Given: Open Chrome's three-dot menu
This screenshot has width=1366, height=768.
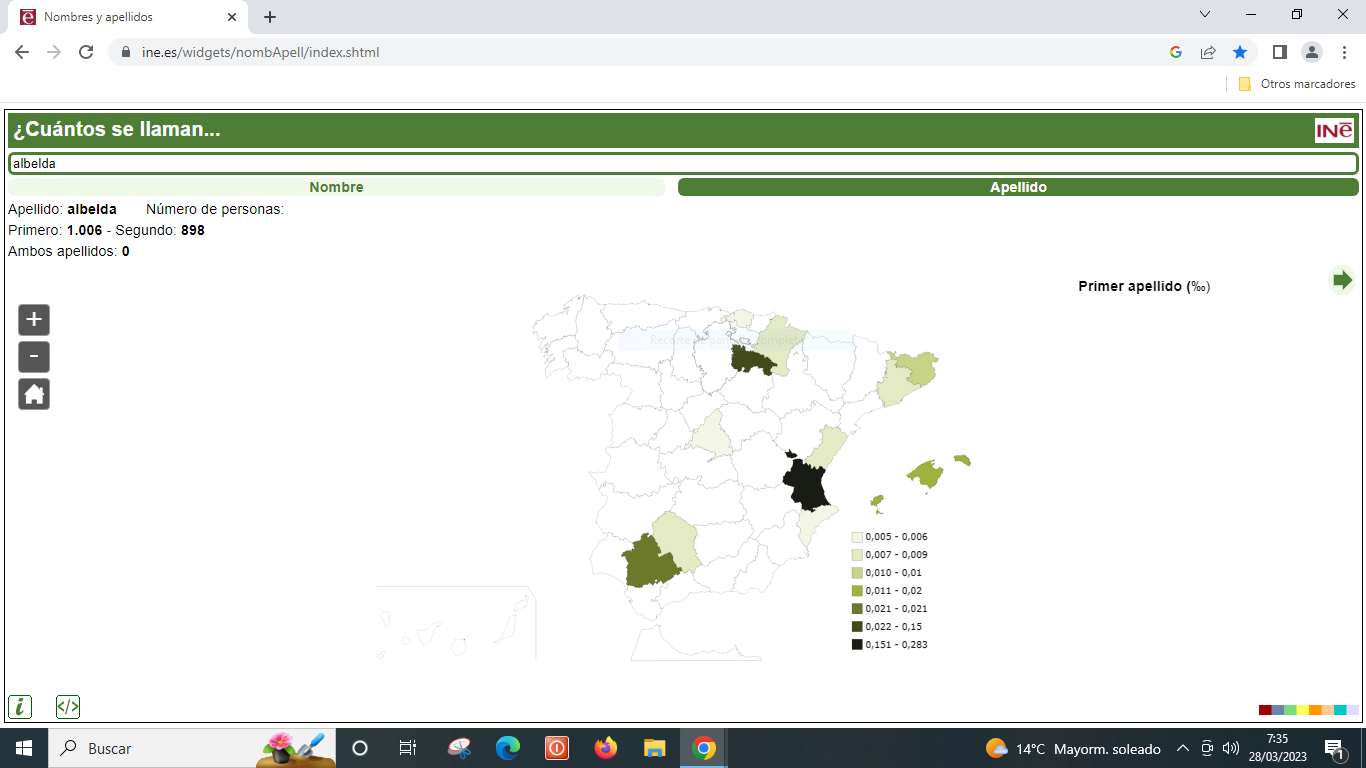Looking at the screenshot, I should pyautogui.click(x=1344, y=52).
